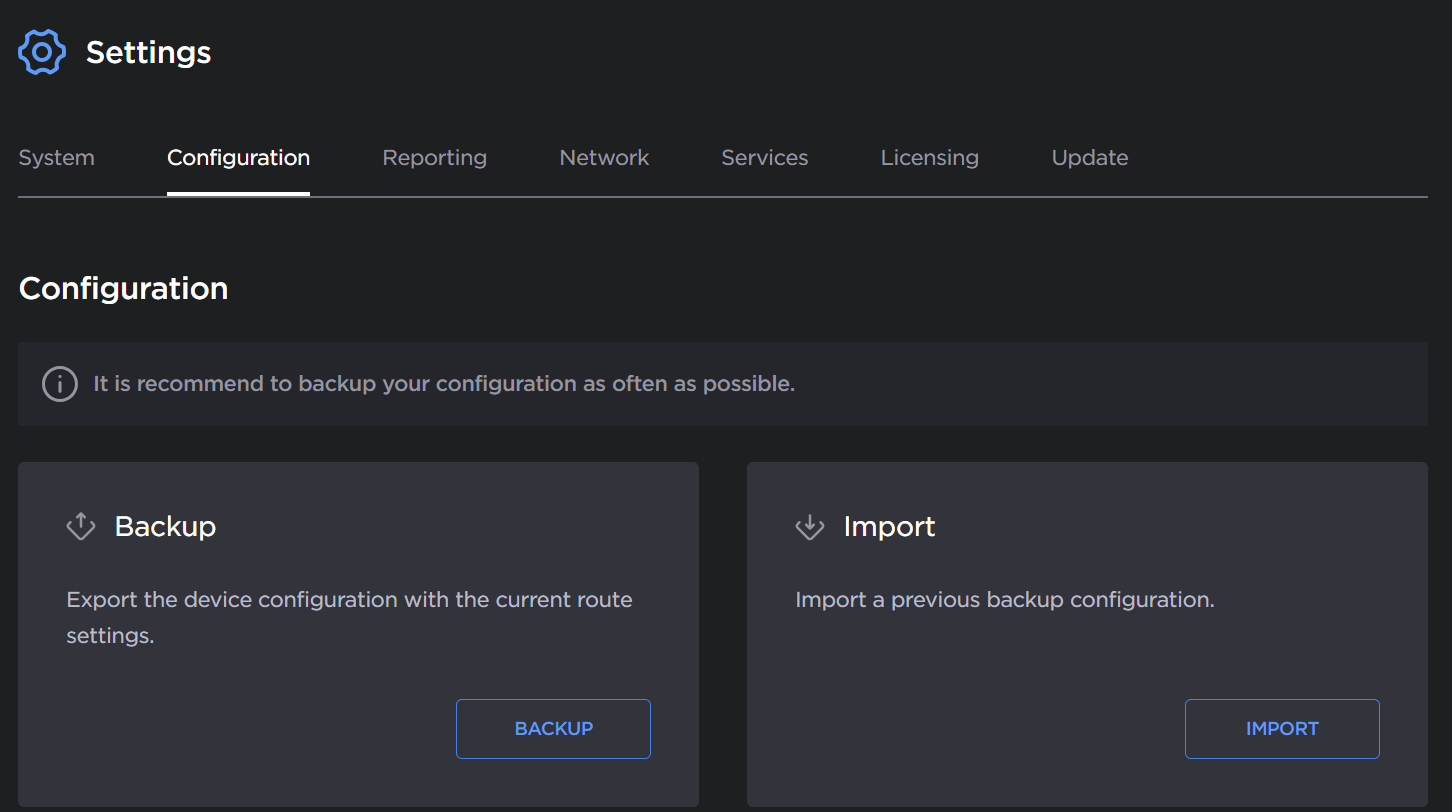Image resolution: width=1452 pixels, height=812 pixels.
Task: Click the Backup upload arrow icon
Action: (x=80, y=526)
